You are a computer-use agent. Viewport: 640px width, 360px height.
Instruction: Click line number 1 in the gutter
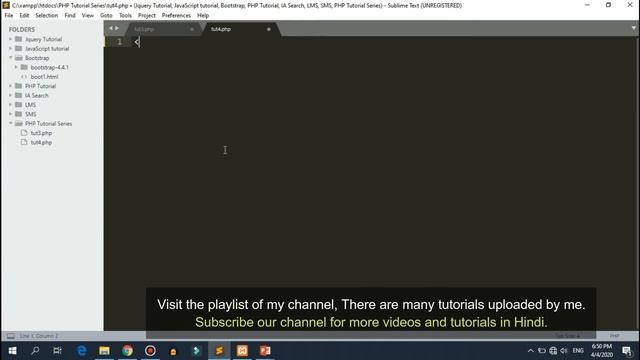pos(119,42)
